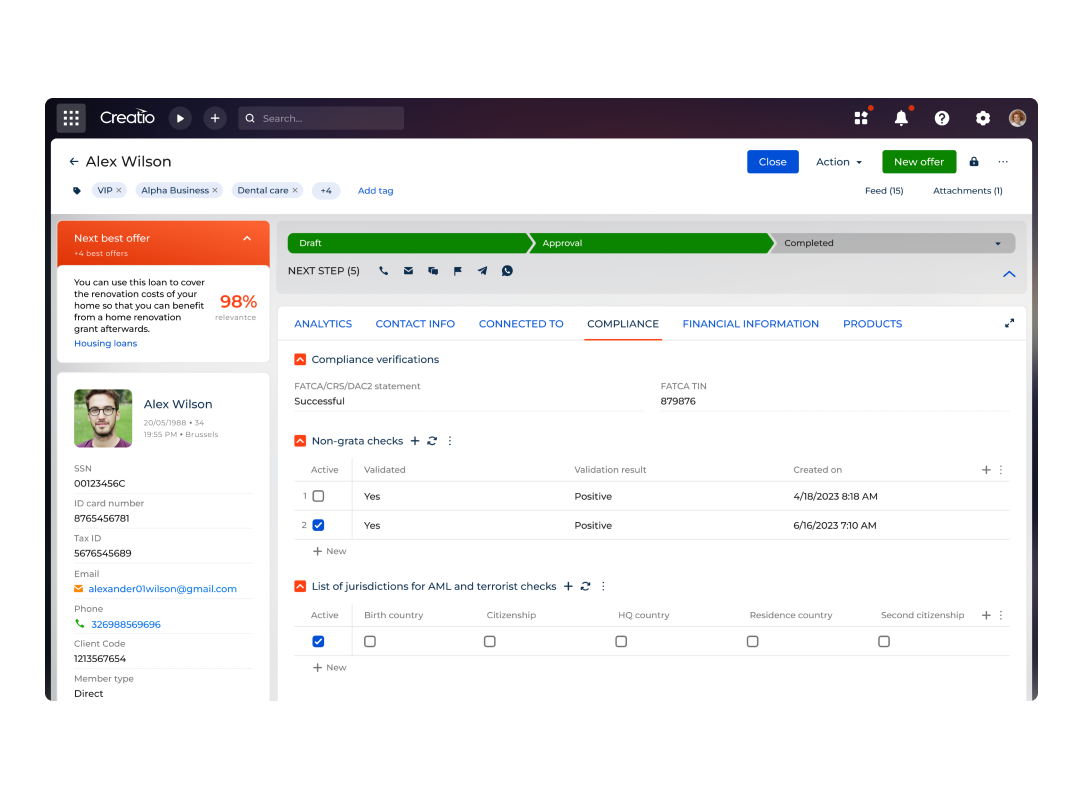
Task: Tick the Birth country checkbox
Action: click(370, 642)
